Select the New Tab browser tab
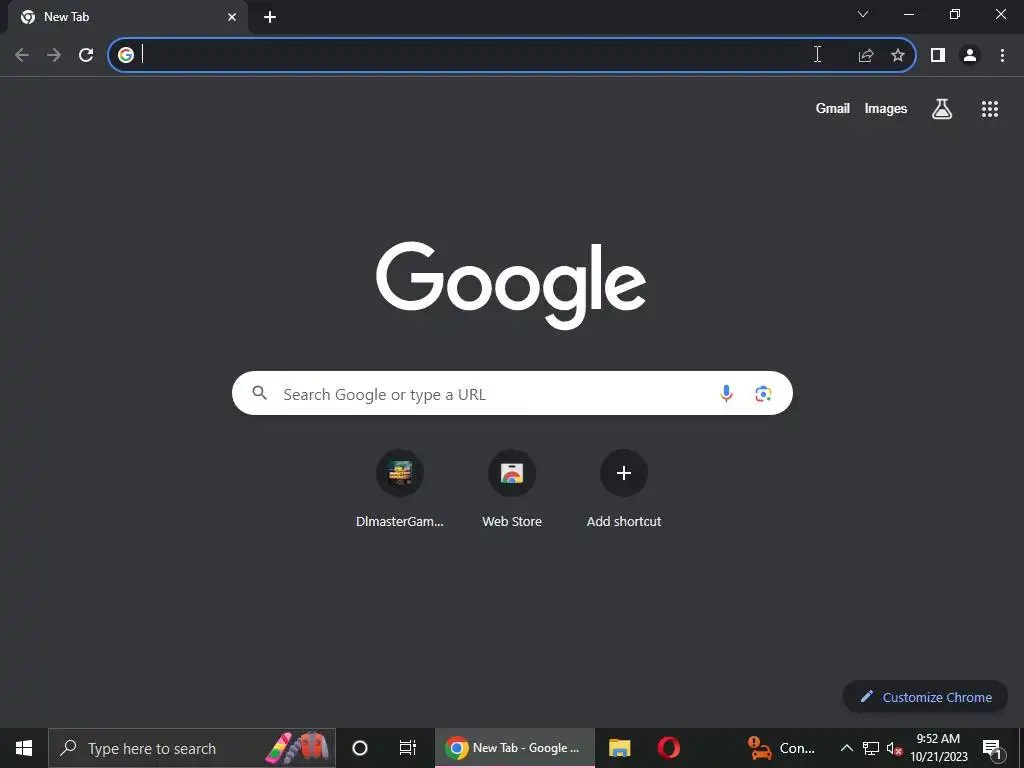This screenshot has width=1024, height=768. pos(127,17)
